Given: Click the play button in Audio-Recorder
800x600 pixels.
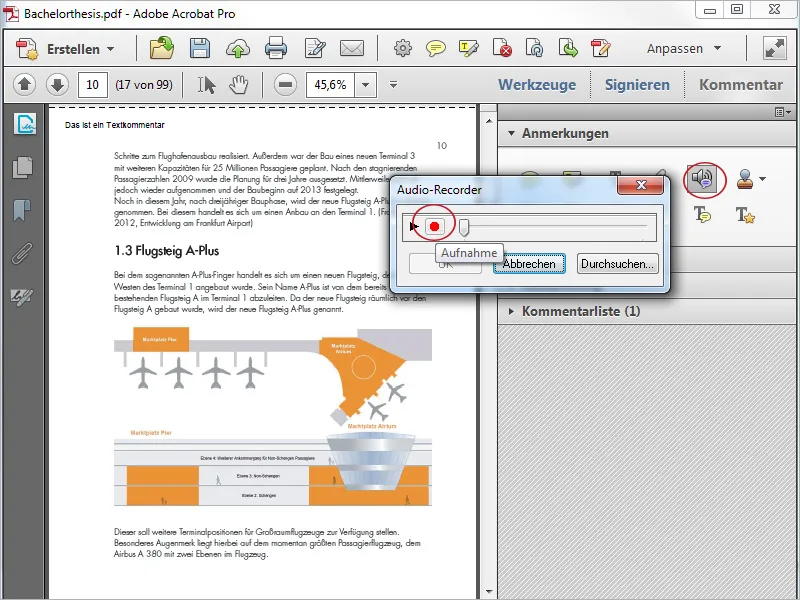Looking at the screenshot, I should point(414,226).
